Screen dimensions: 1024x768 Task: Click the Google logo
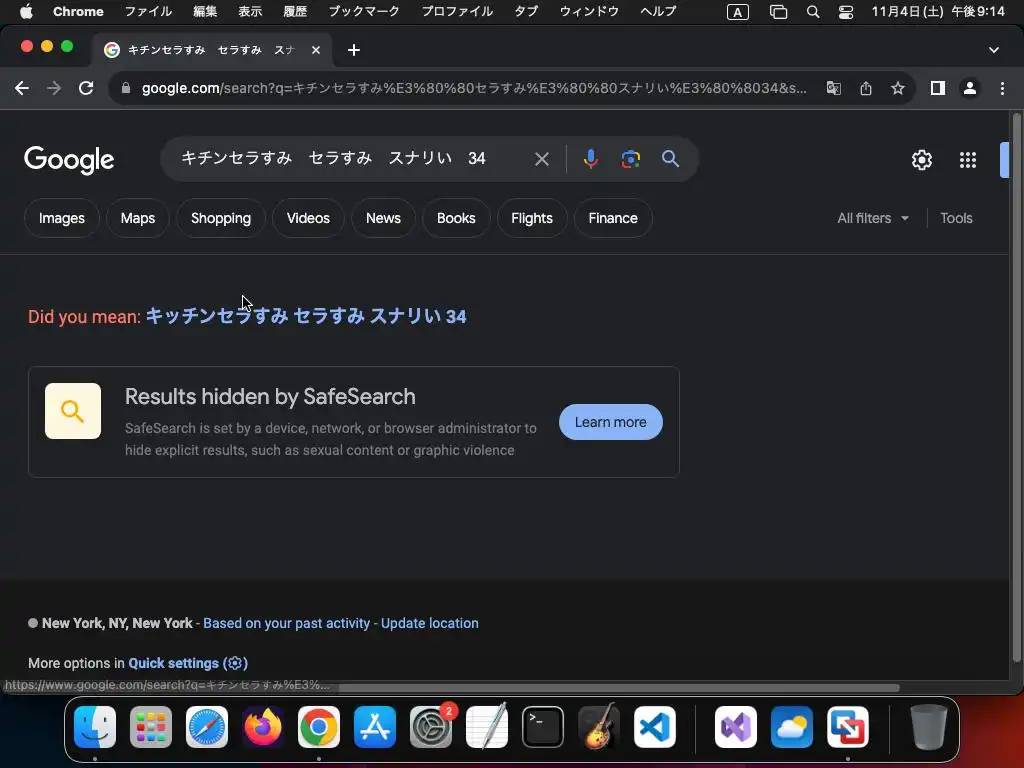click(69, 160)
